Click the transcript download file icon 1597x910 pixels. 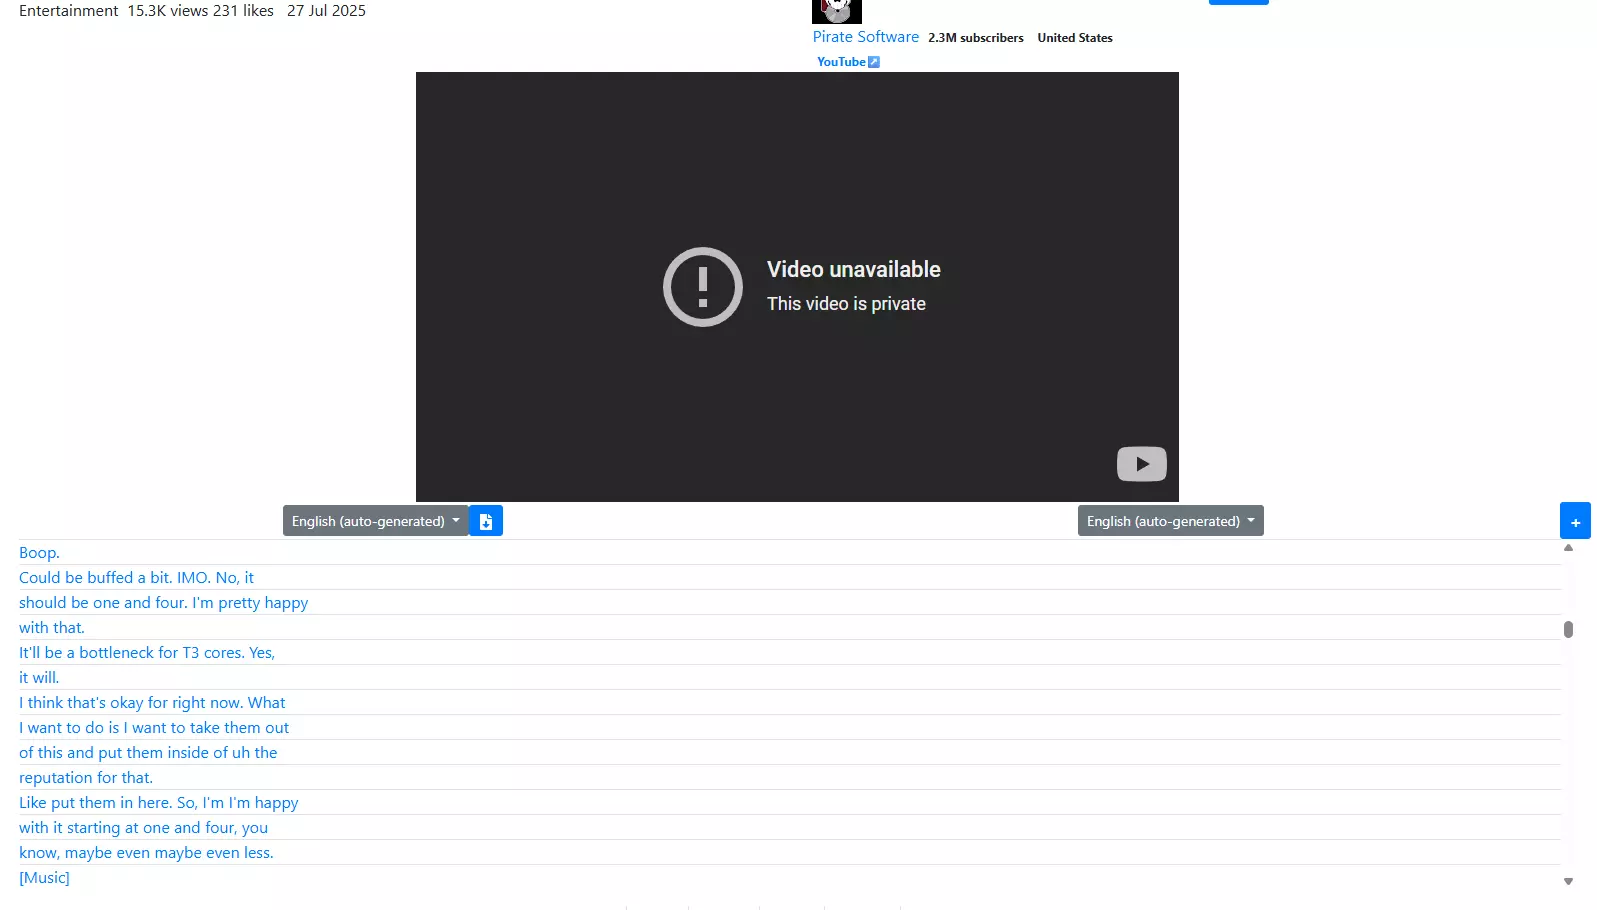tap(486, 521)
